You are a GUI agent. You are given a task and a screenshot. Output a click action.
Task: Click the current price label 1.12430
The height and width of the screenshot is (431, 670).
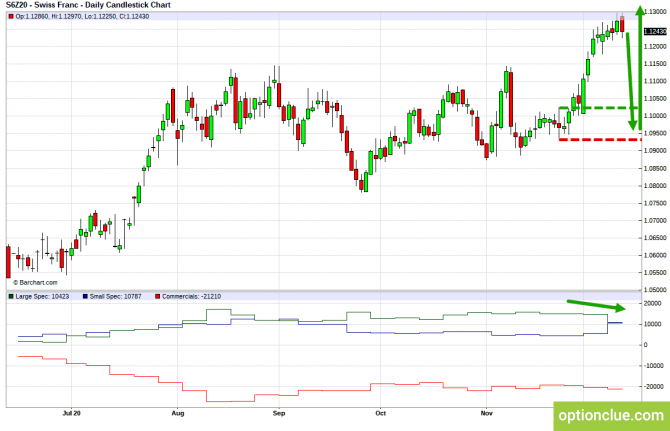(x=652, y=33)
